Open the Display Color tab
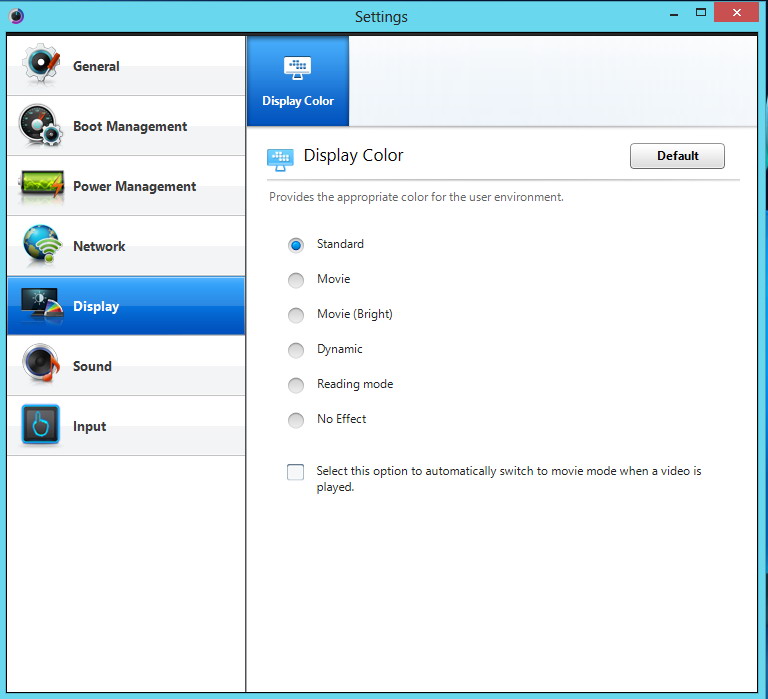The height and width of the screenshot is (699, 768). point(298,81)
